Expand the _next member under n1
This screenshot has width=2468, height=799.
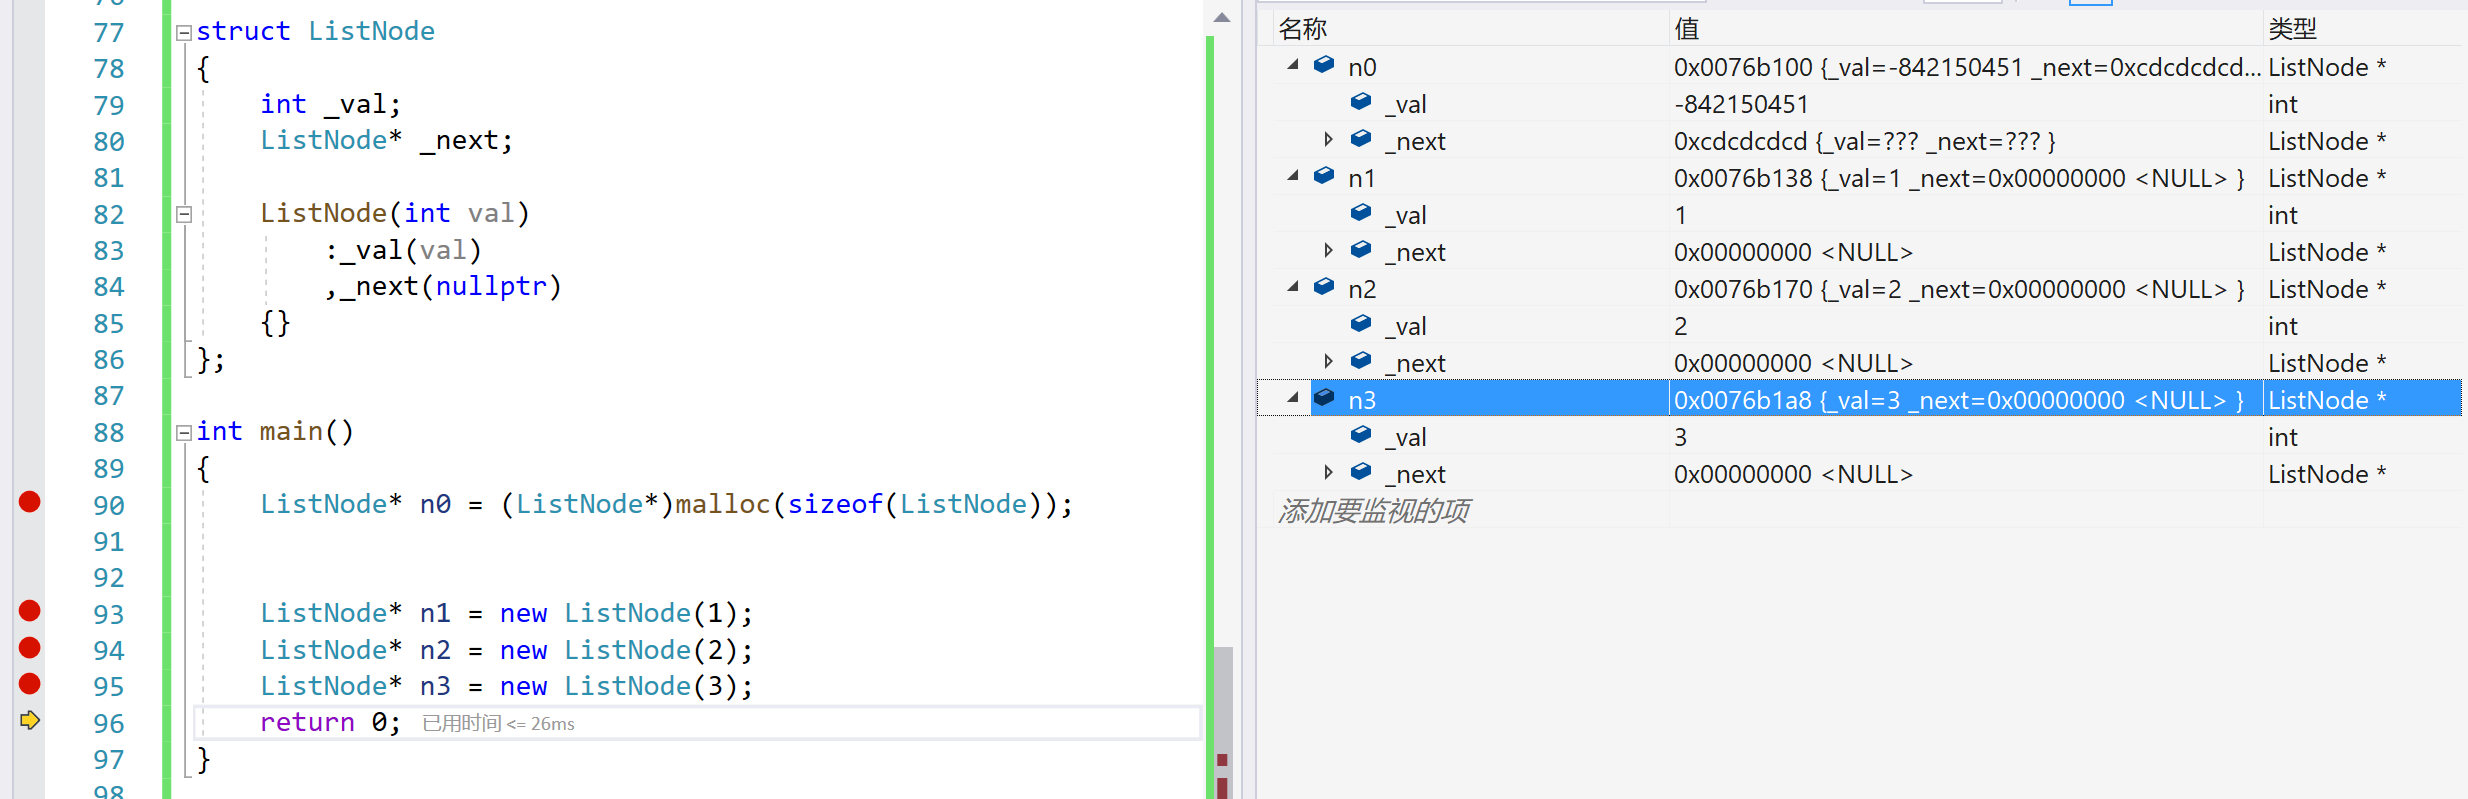click(x=1328, y=250)
